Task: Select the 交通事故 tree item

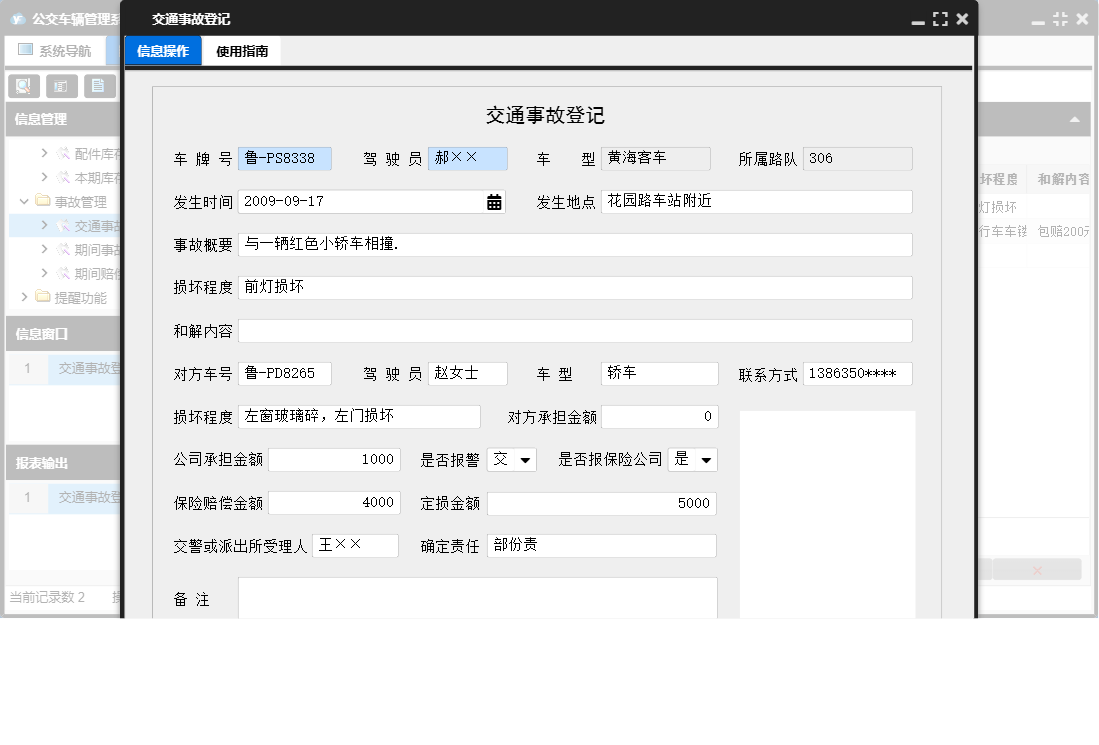Action: (x=97, y=226)
